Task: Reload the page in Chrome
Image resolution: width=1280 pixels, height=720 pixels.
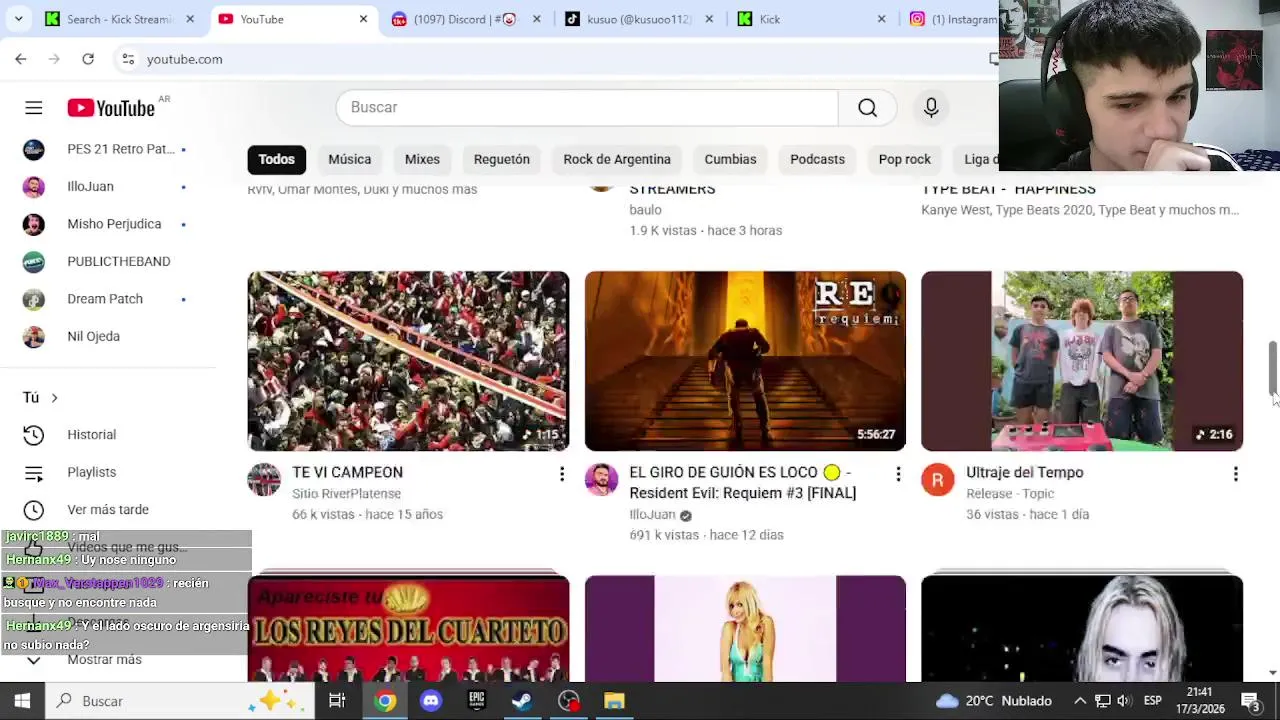Action: [88, 59]
